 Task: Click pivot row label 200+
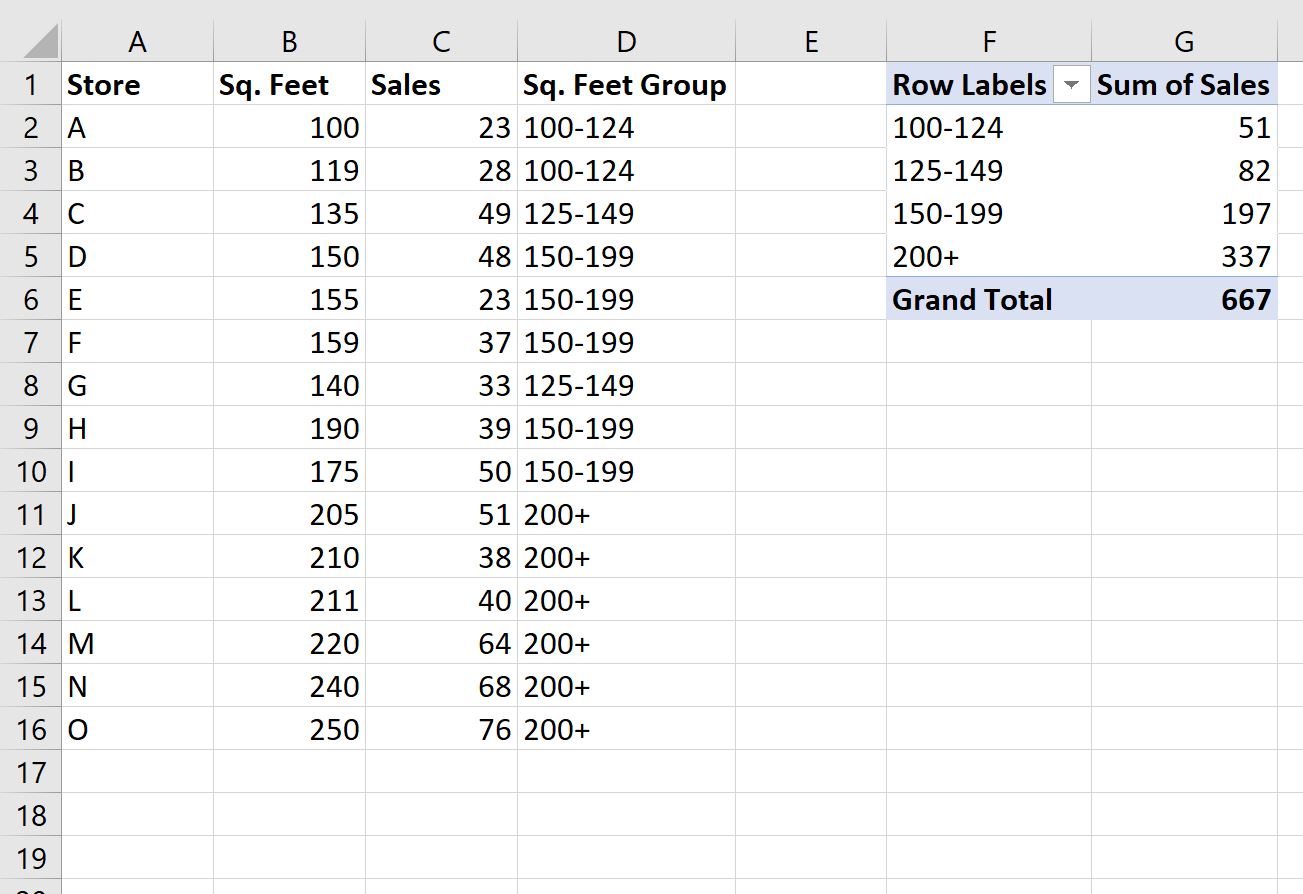click(989, 257)
